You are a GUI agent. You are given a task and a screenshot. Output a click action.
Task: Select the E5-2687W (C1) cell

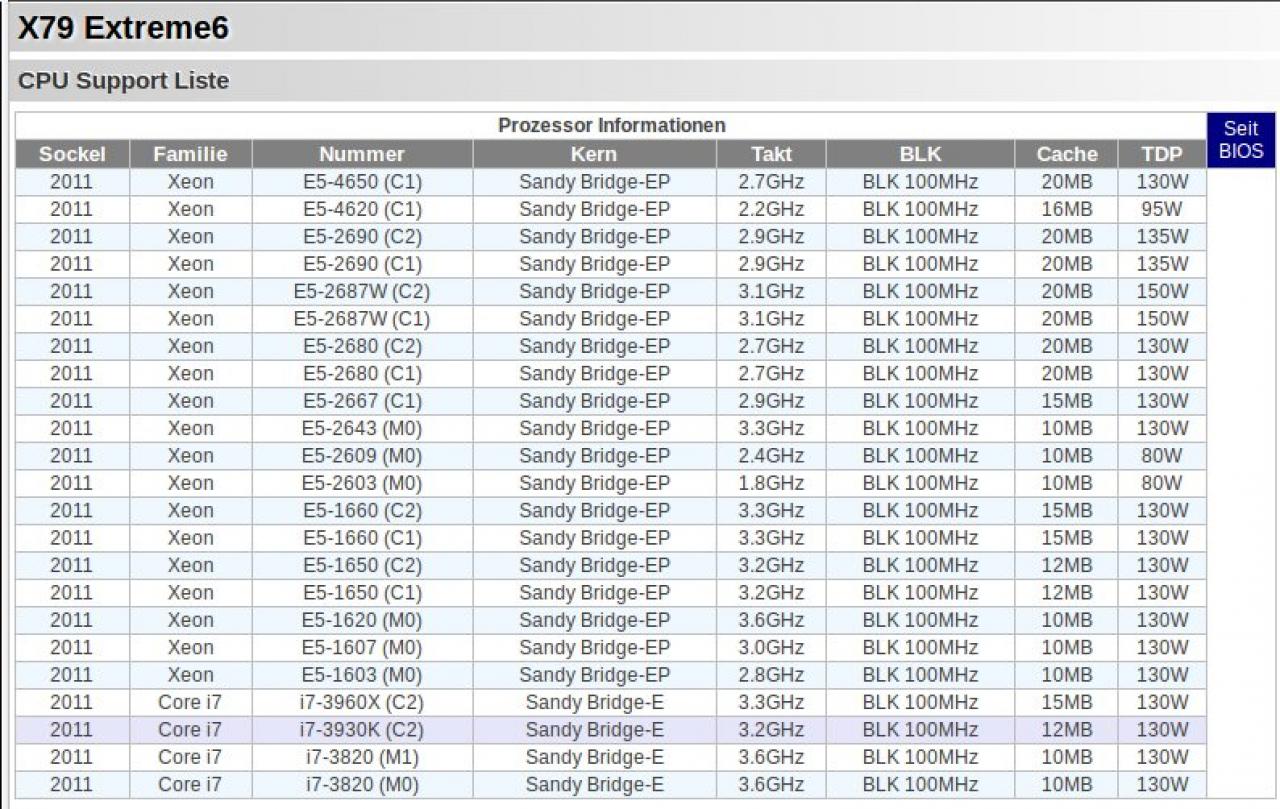coord(362,319)
